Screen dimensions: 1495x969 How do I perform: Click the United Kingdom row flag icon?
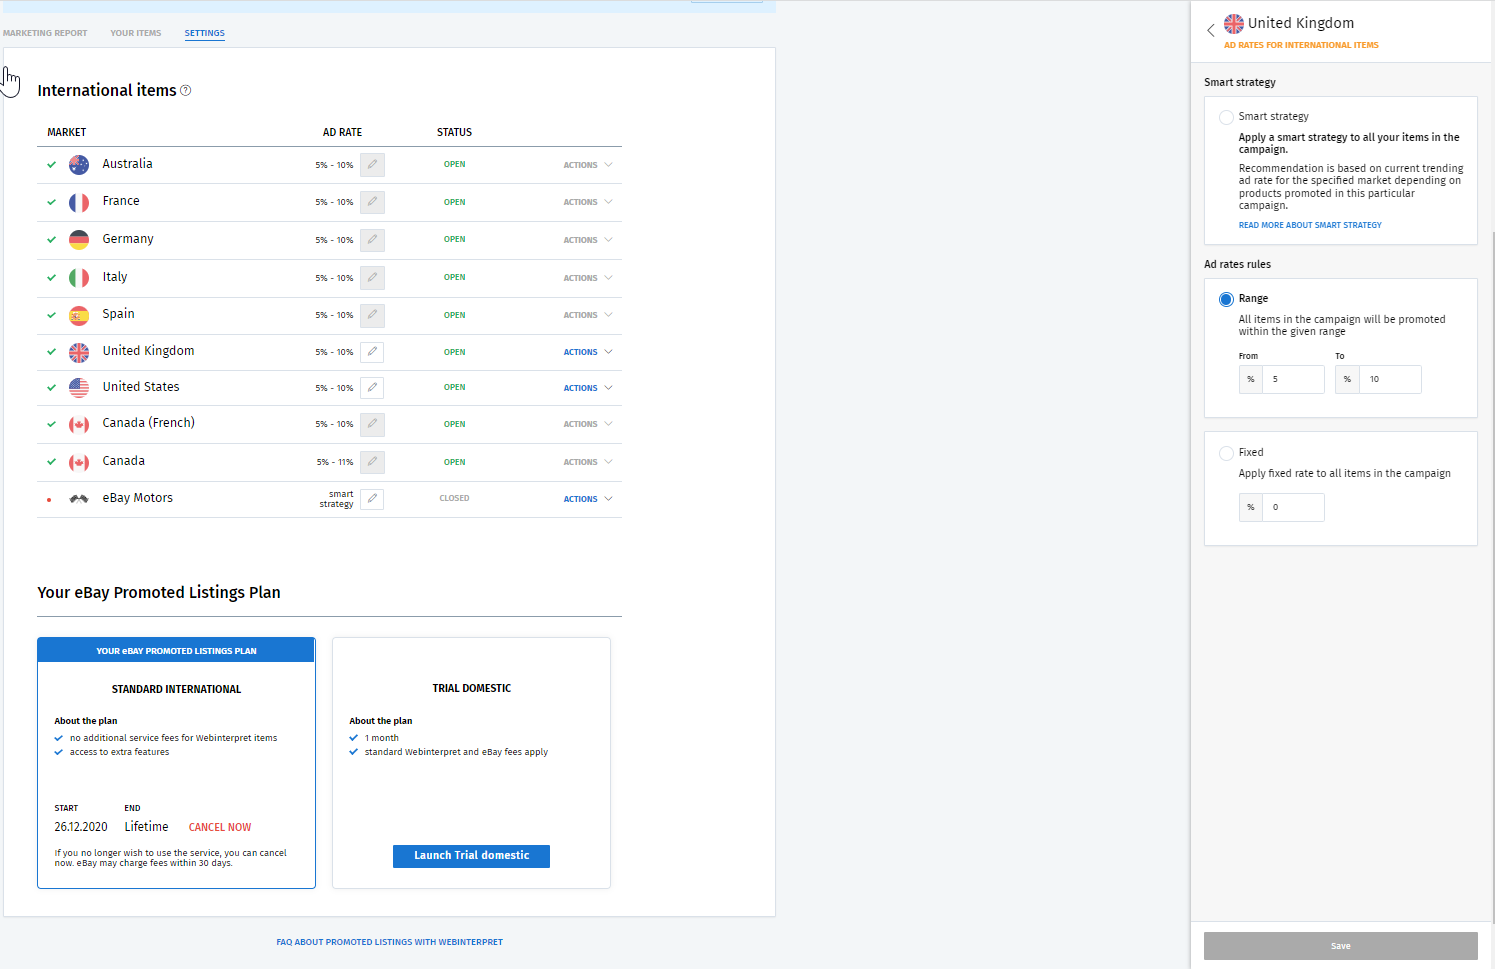point(79,353)
